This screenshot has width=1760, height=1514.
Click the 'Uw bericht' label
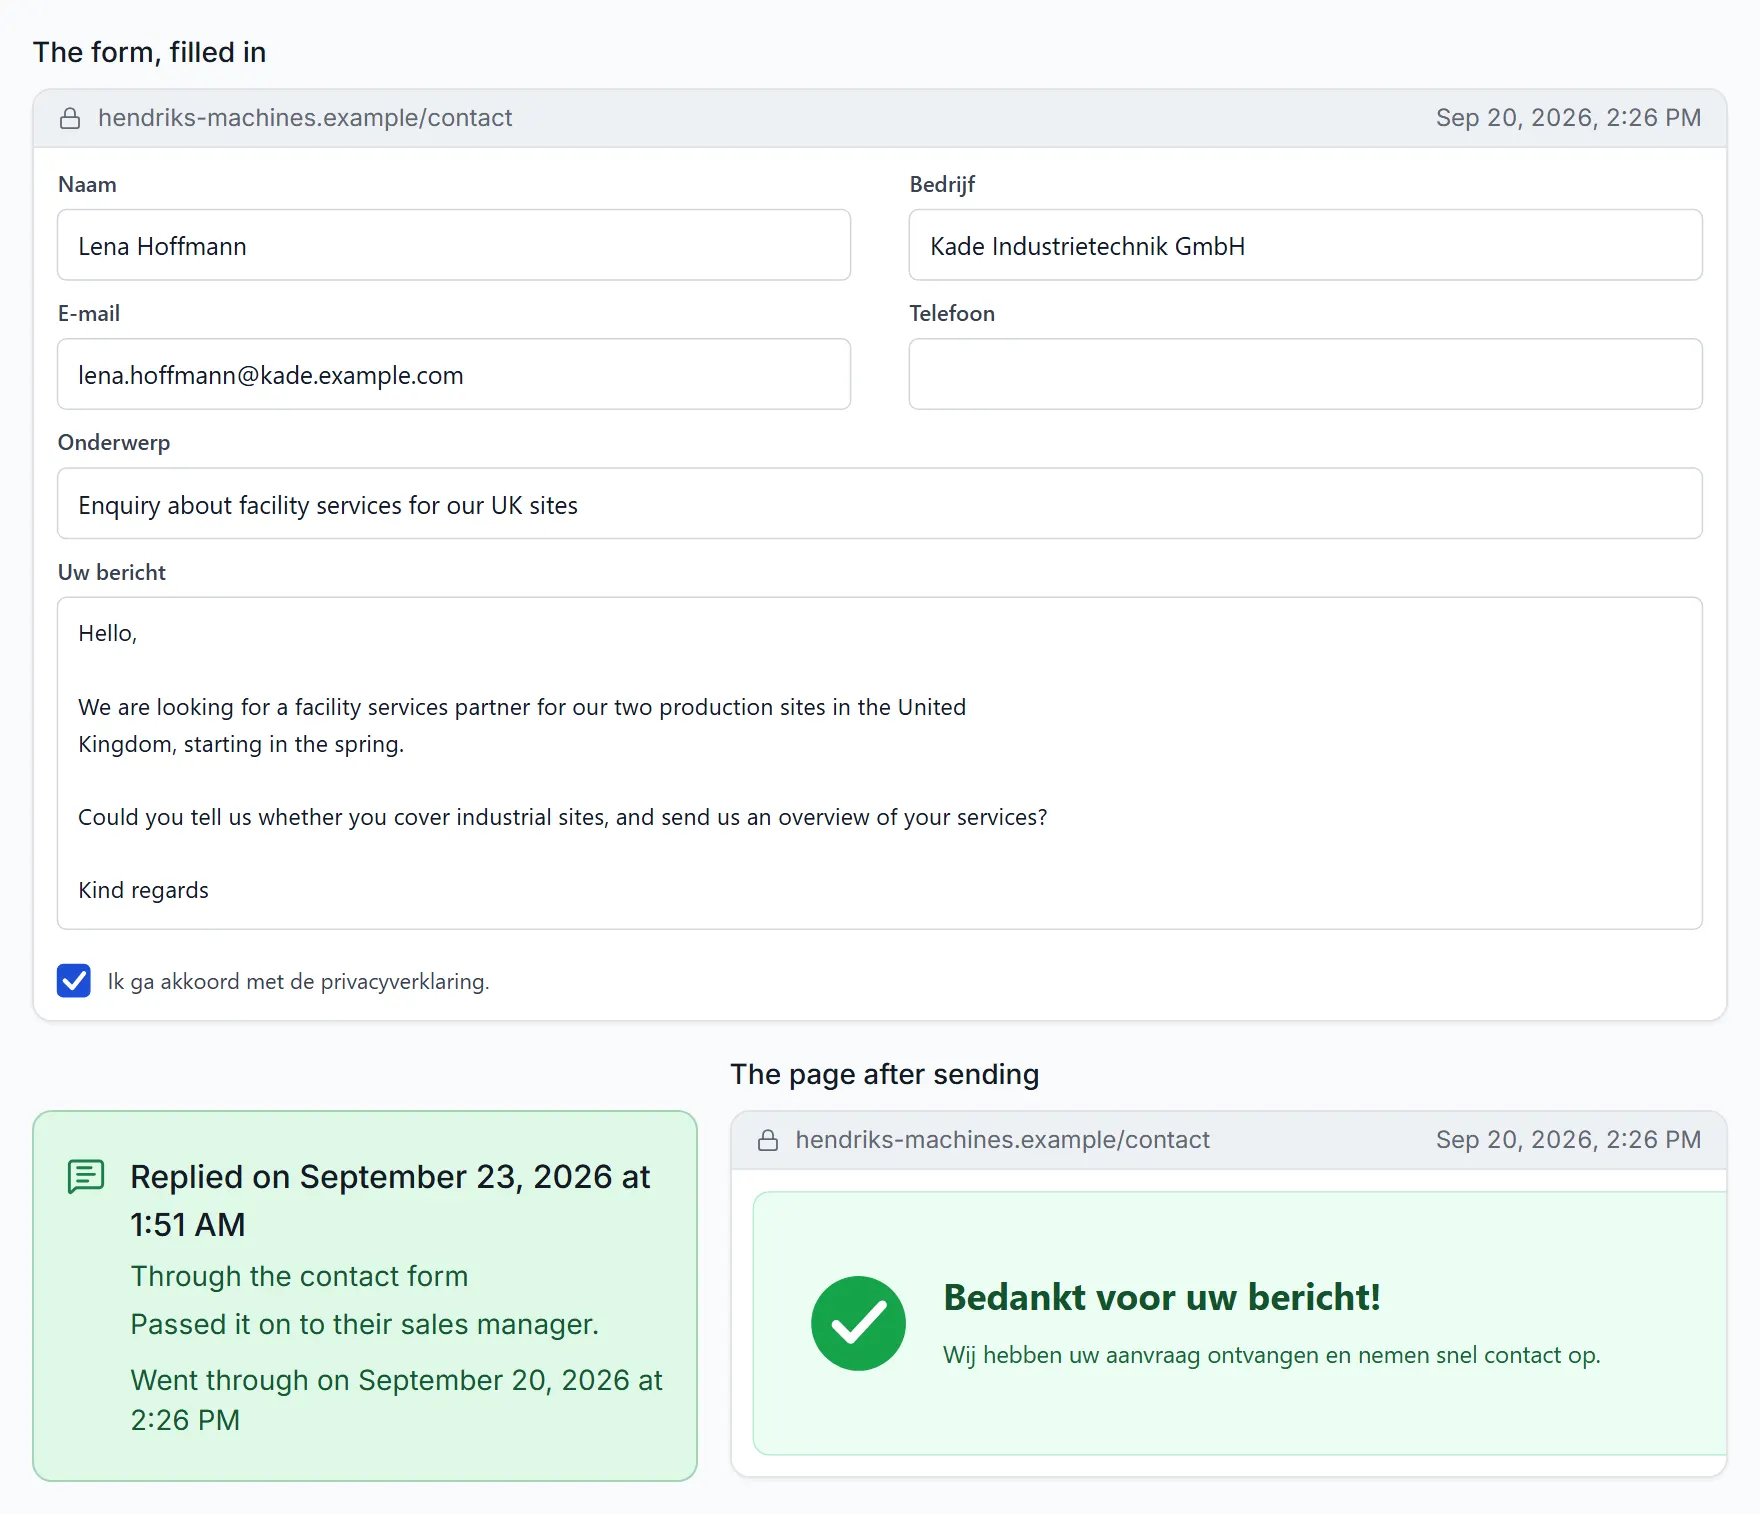[112, 572]
